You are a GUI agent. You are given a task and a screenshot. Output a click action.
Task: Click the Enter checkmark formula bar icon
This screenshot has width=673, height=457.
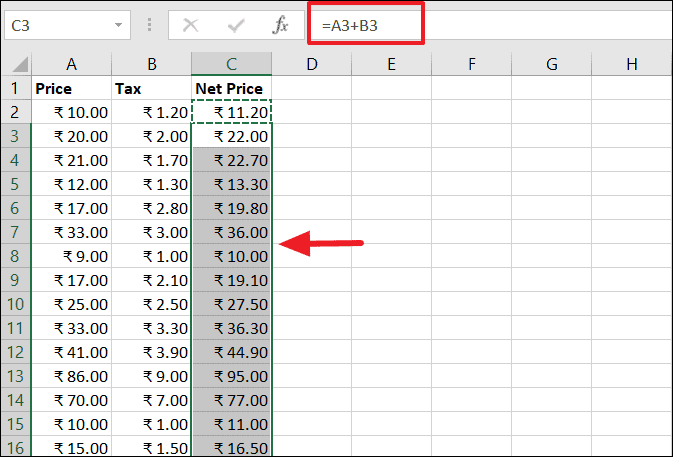[x=236, y=25]
